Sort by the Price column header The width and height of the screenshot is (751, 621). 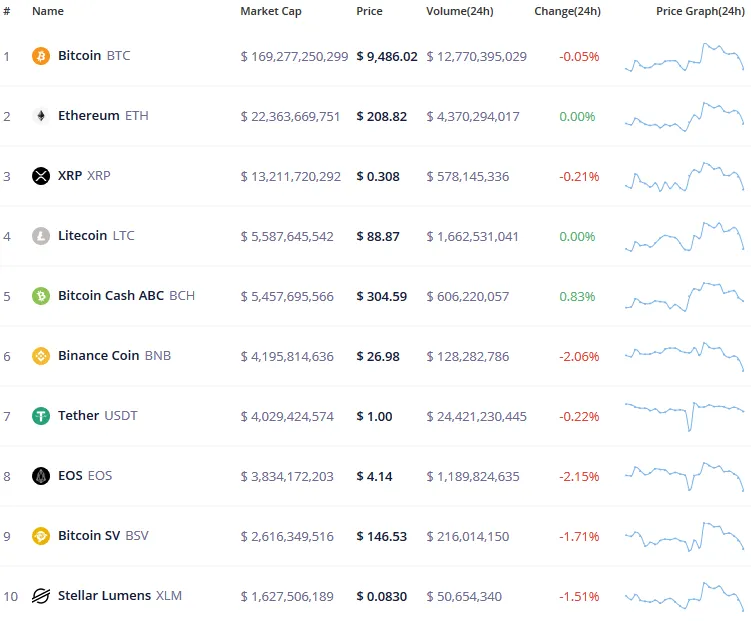coord(369,11)
